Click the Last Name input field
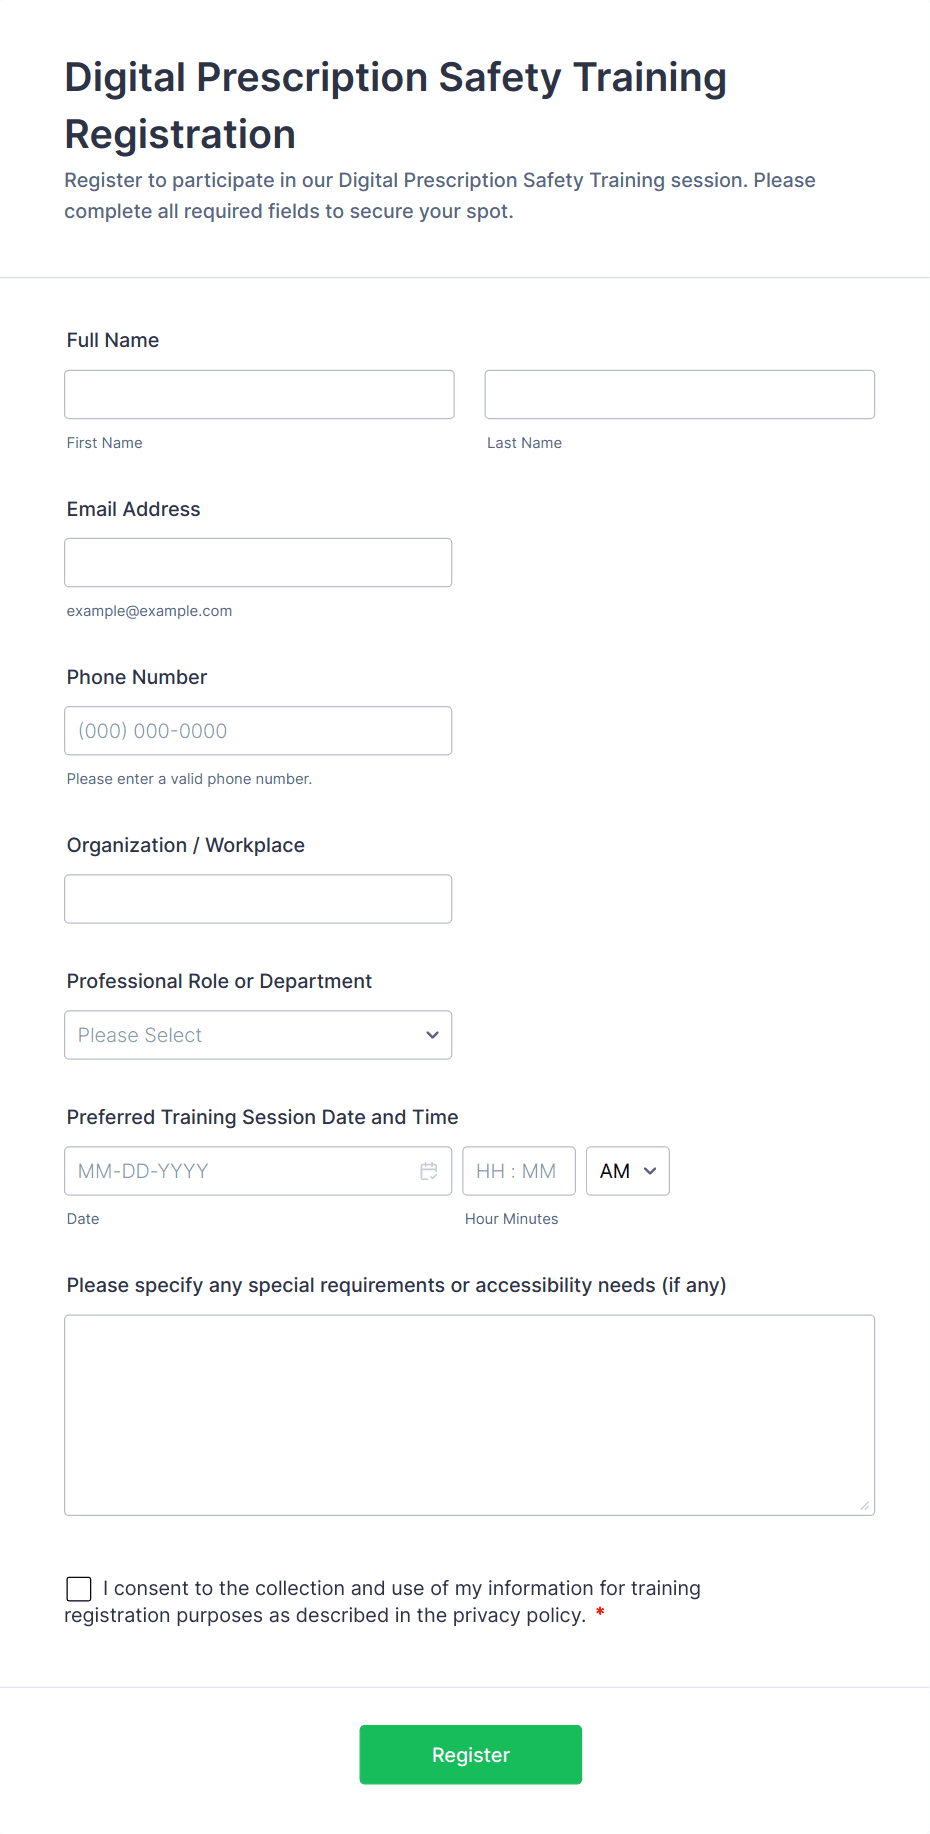 [x=679, y=394]
